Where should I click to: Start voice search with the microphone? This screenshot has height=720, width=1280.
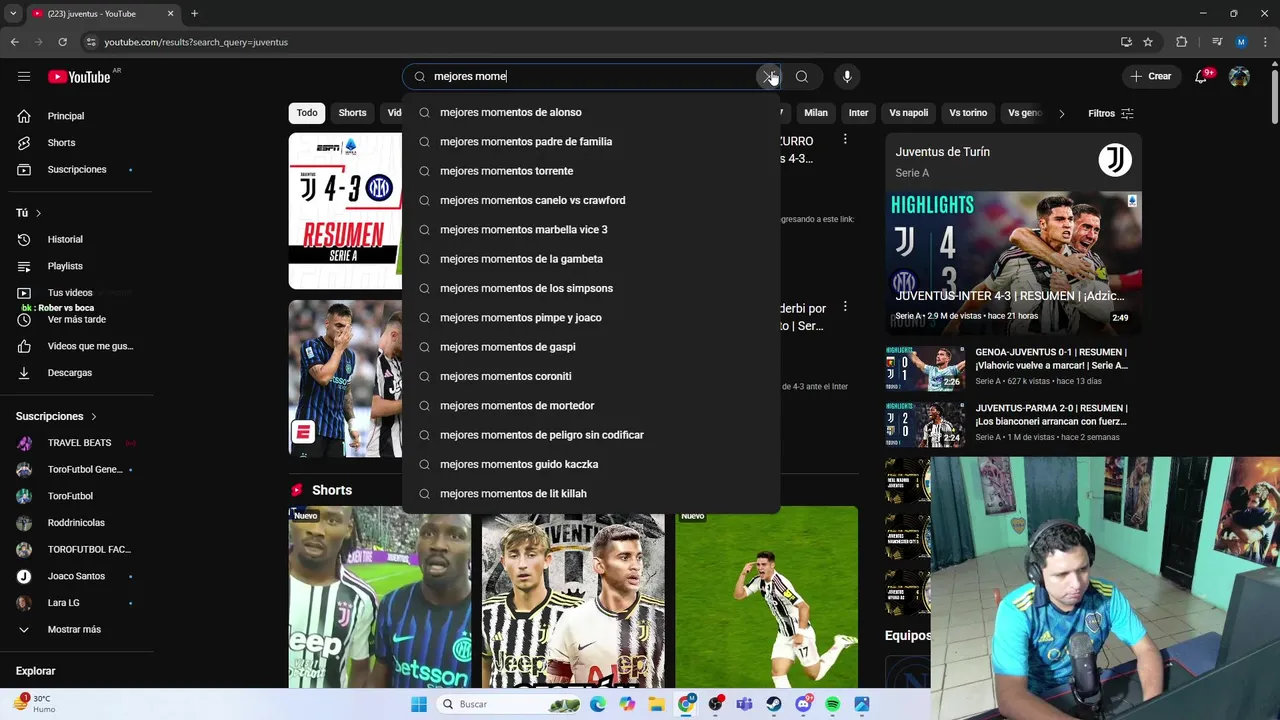[847, 76]
